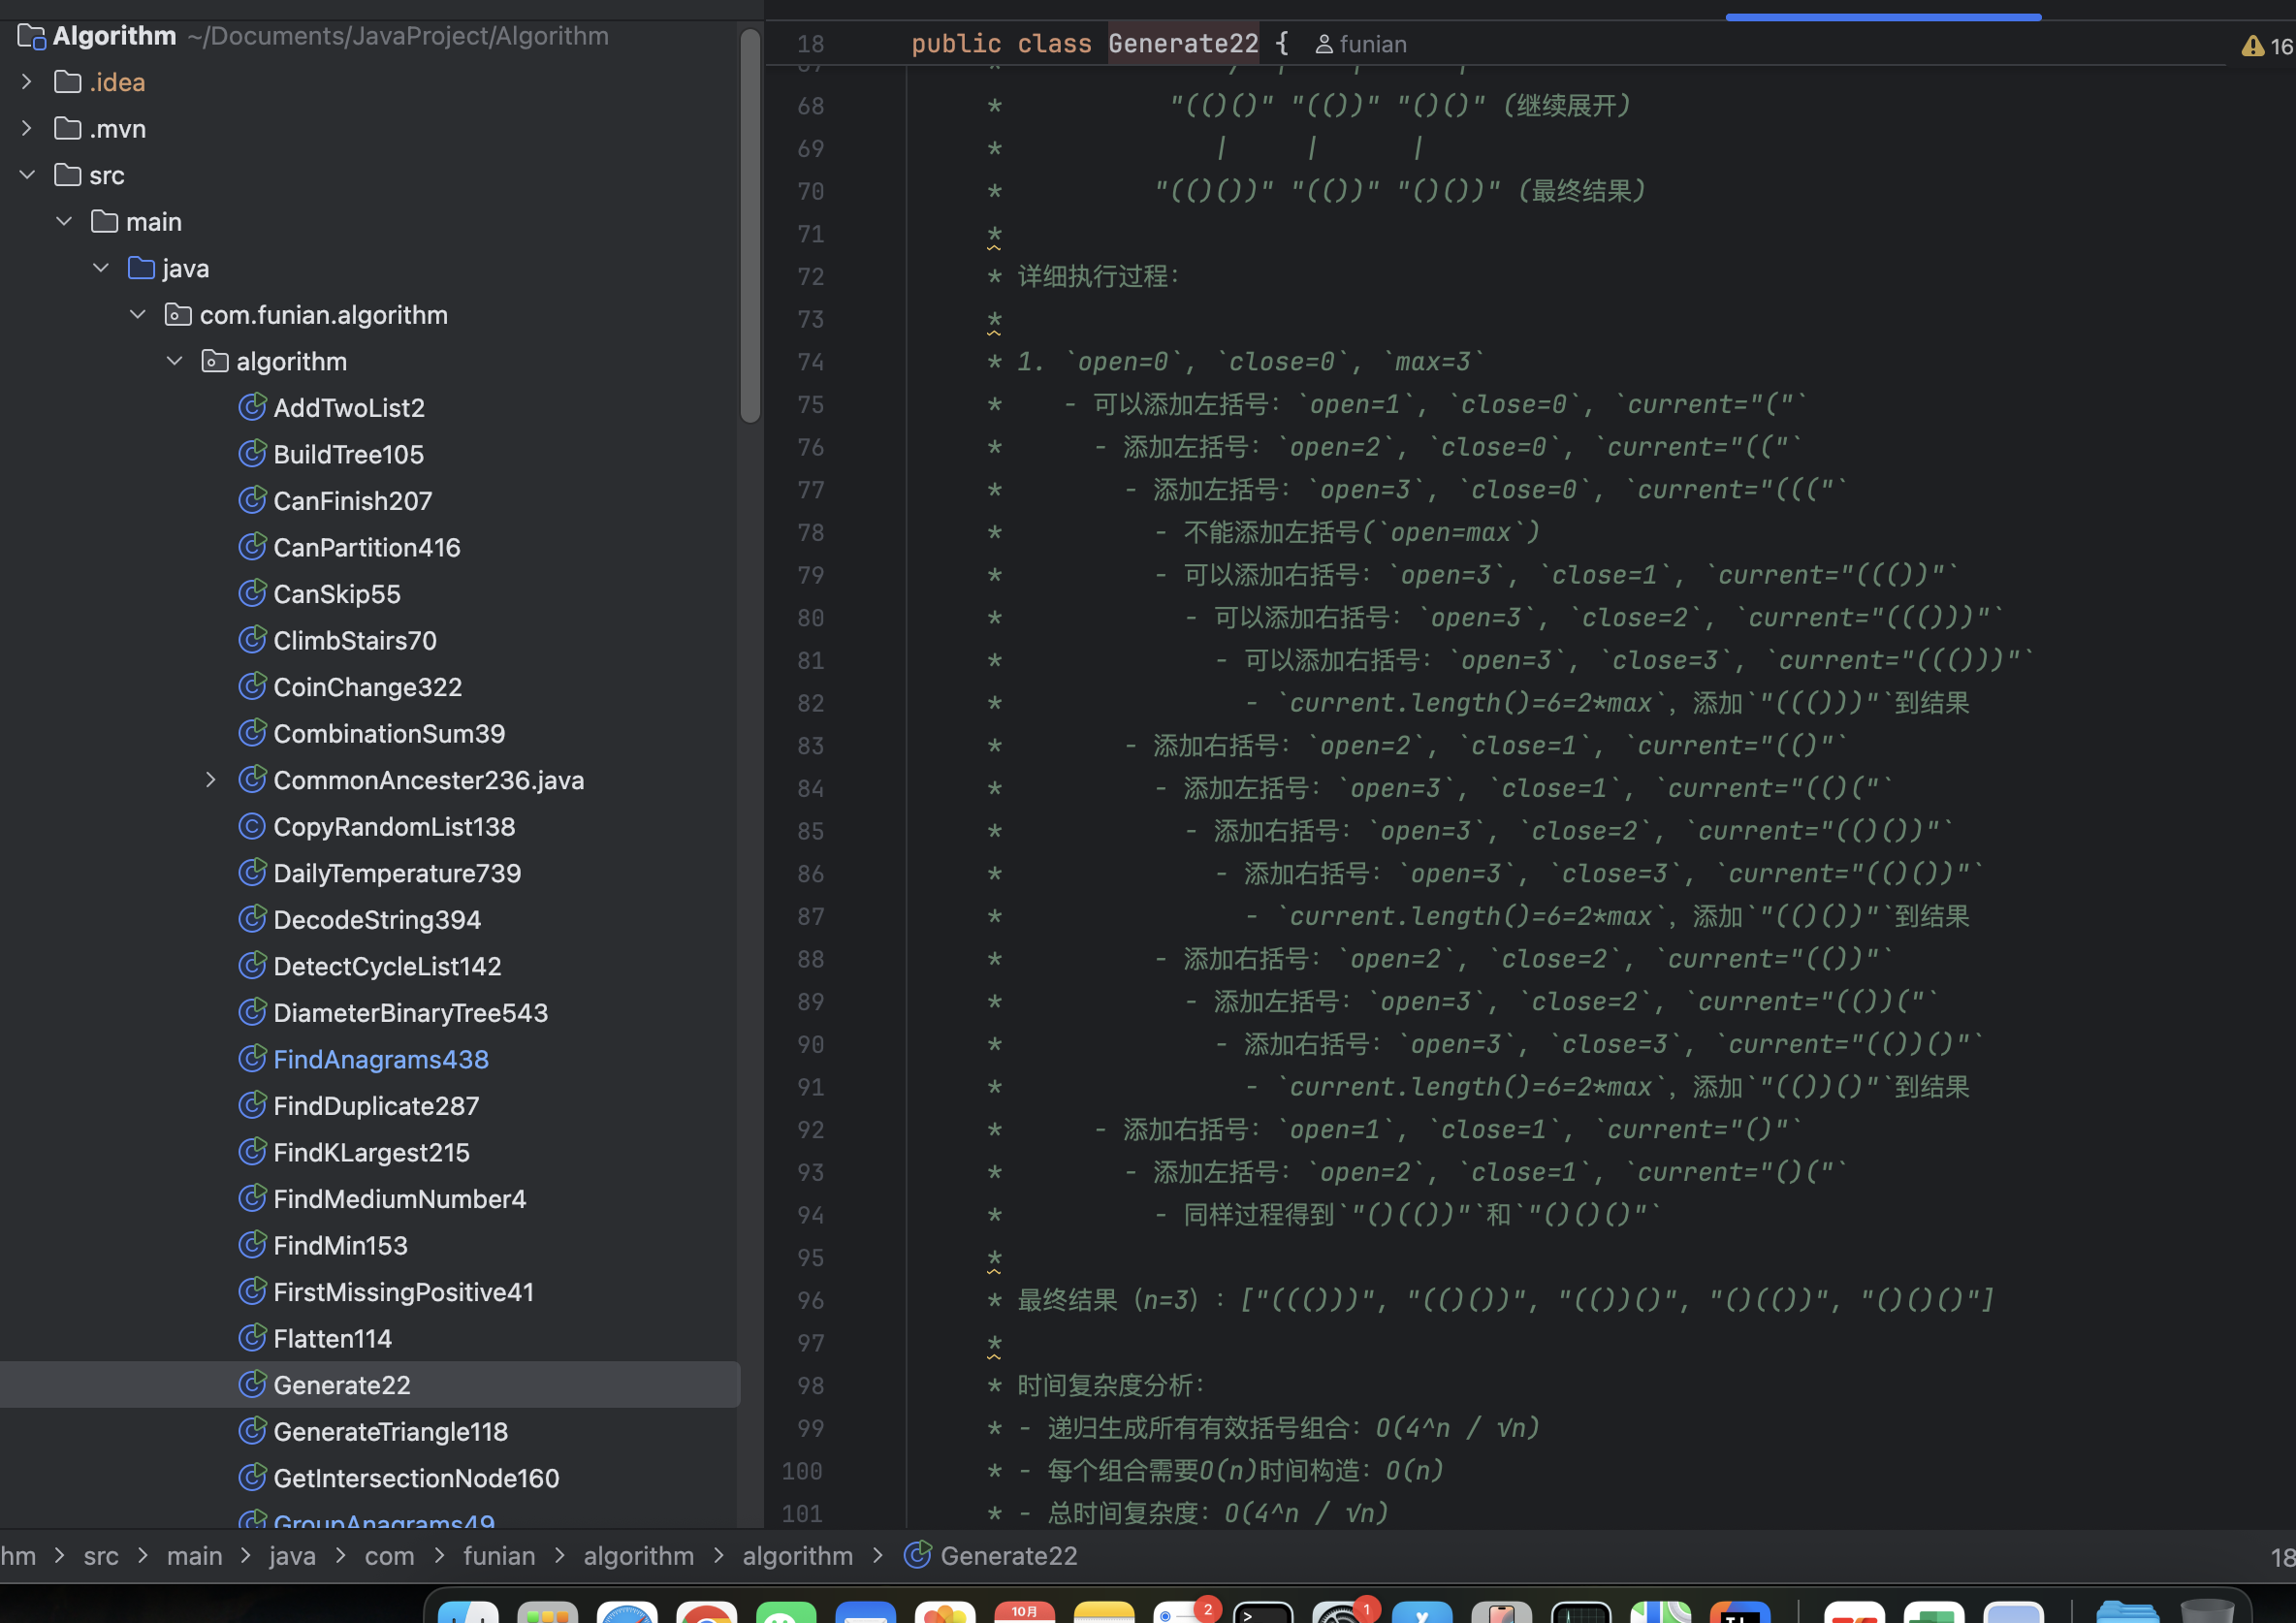Collapse the com.funian.algorithm package
This screenshot has height=1623, width=2296.
[138, 314]
